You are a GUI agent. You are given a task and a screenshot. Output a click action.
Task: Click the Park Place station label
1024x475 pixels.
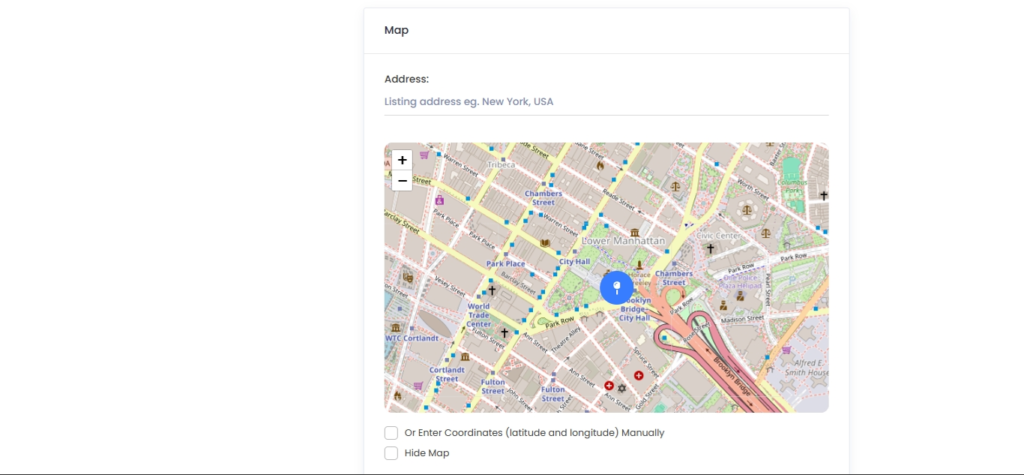tap(505, 264)
